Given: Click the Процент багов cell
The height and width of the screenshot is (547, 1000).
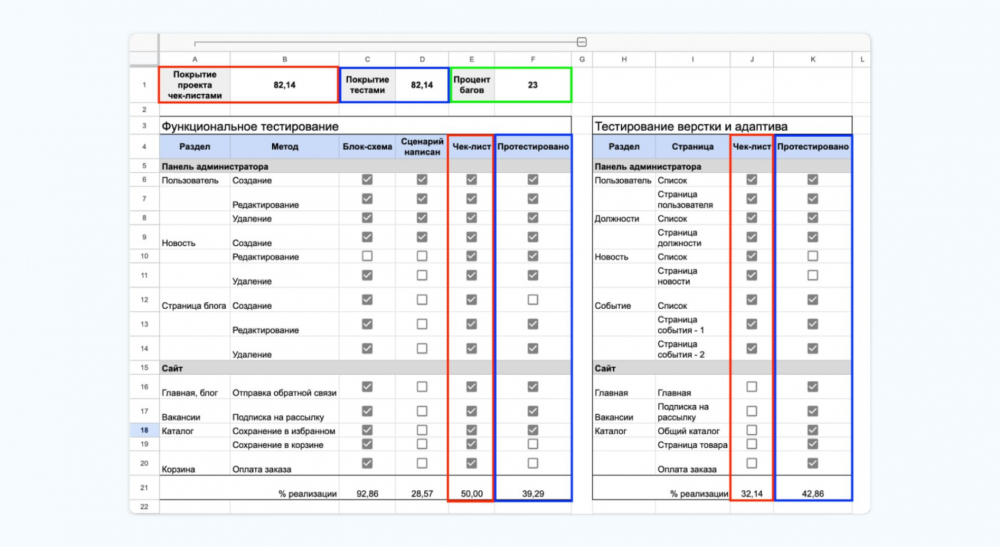Looking at the screenshot, I should point(472,85).
